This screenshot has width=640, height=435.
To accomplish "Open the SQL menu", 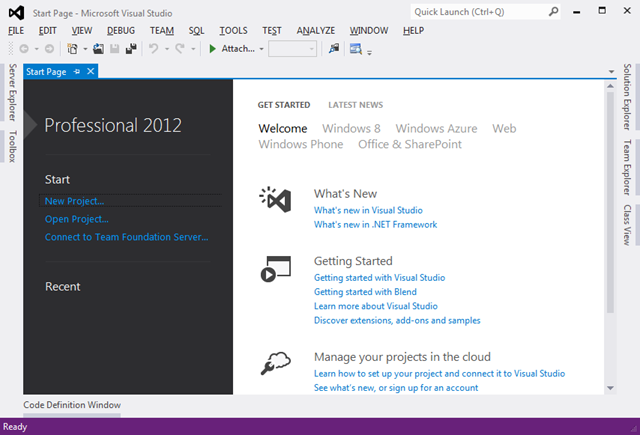I will 196,31.
